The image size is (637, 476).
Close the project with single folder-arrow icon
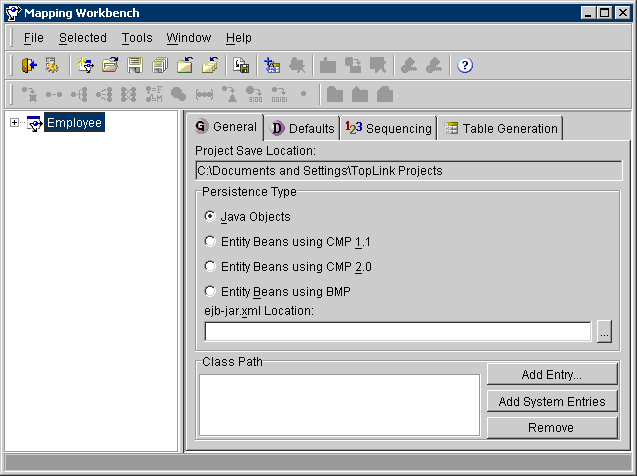[x=185, y=65]
